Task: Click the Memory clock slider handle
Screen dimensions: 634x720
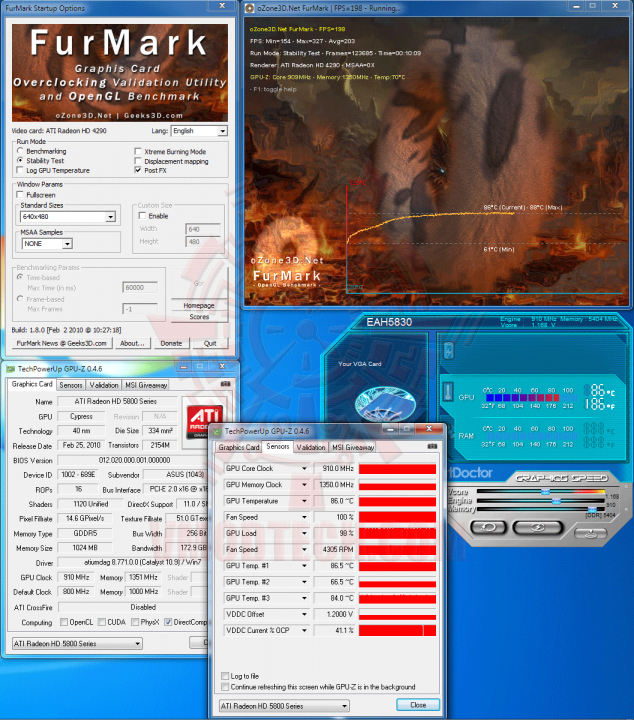Action: 592,510
